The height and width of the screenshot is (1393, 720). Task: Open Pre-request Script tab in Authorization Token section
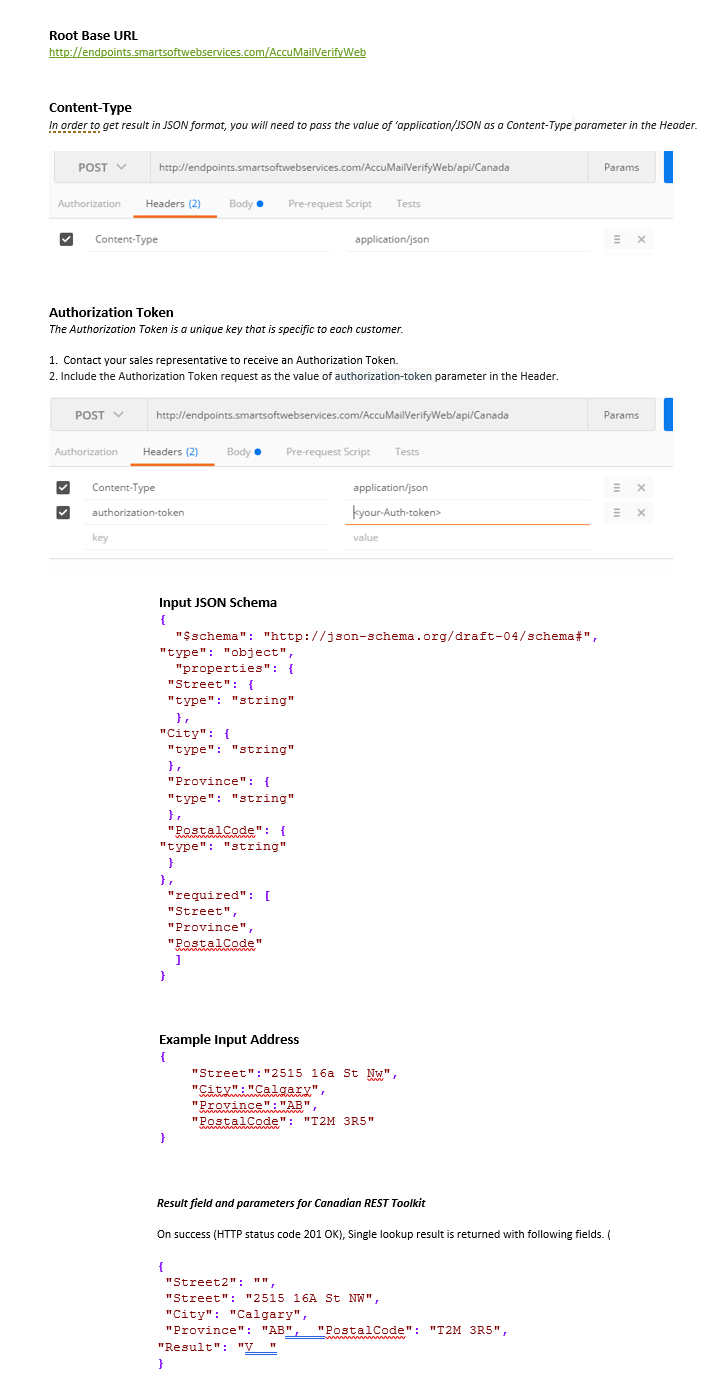click(328, 452)
